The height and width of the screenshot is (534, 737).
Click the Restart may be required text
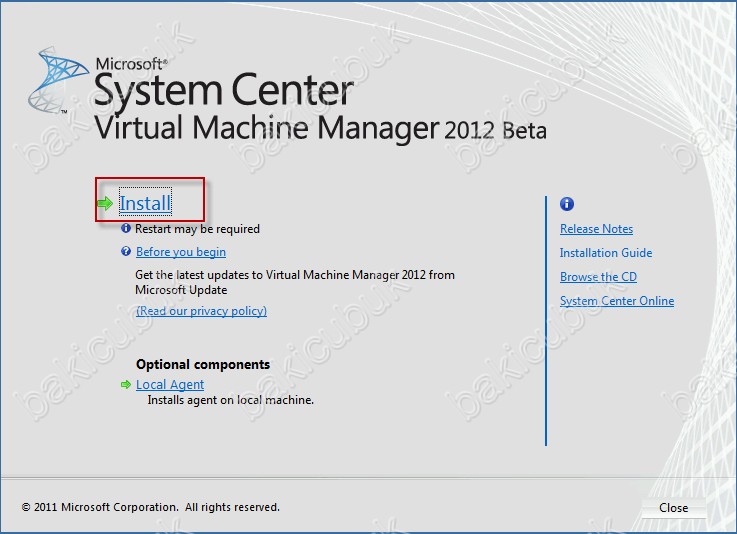tap(197, 229)
